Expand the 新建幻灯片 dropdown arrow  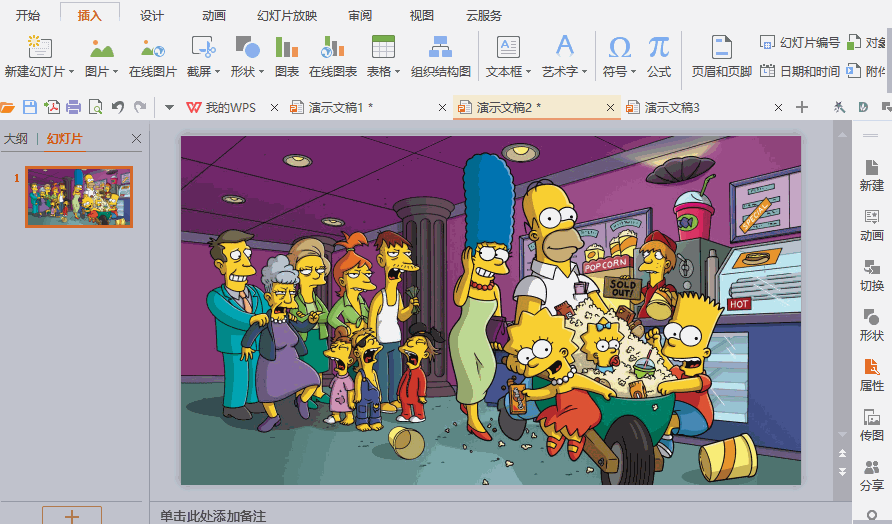click(x=71, y=72)
